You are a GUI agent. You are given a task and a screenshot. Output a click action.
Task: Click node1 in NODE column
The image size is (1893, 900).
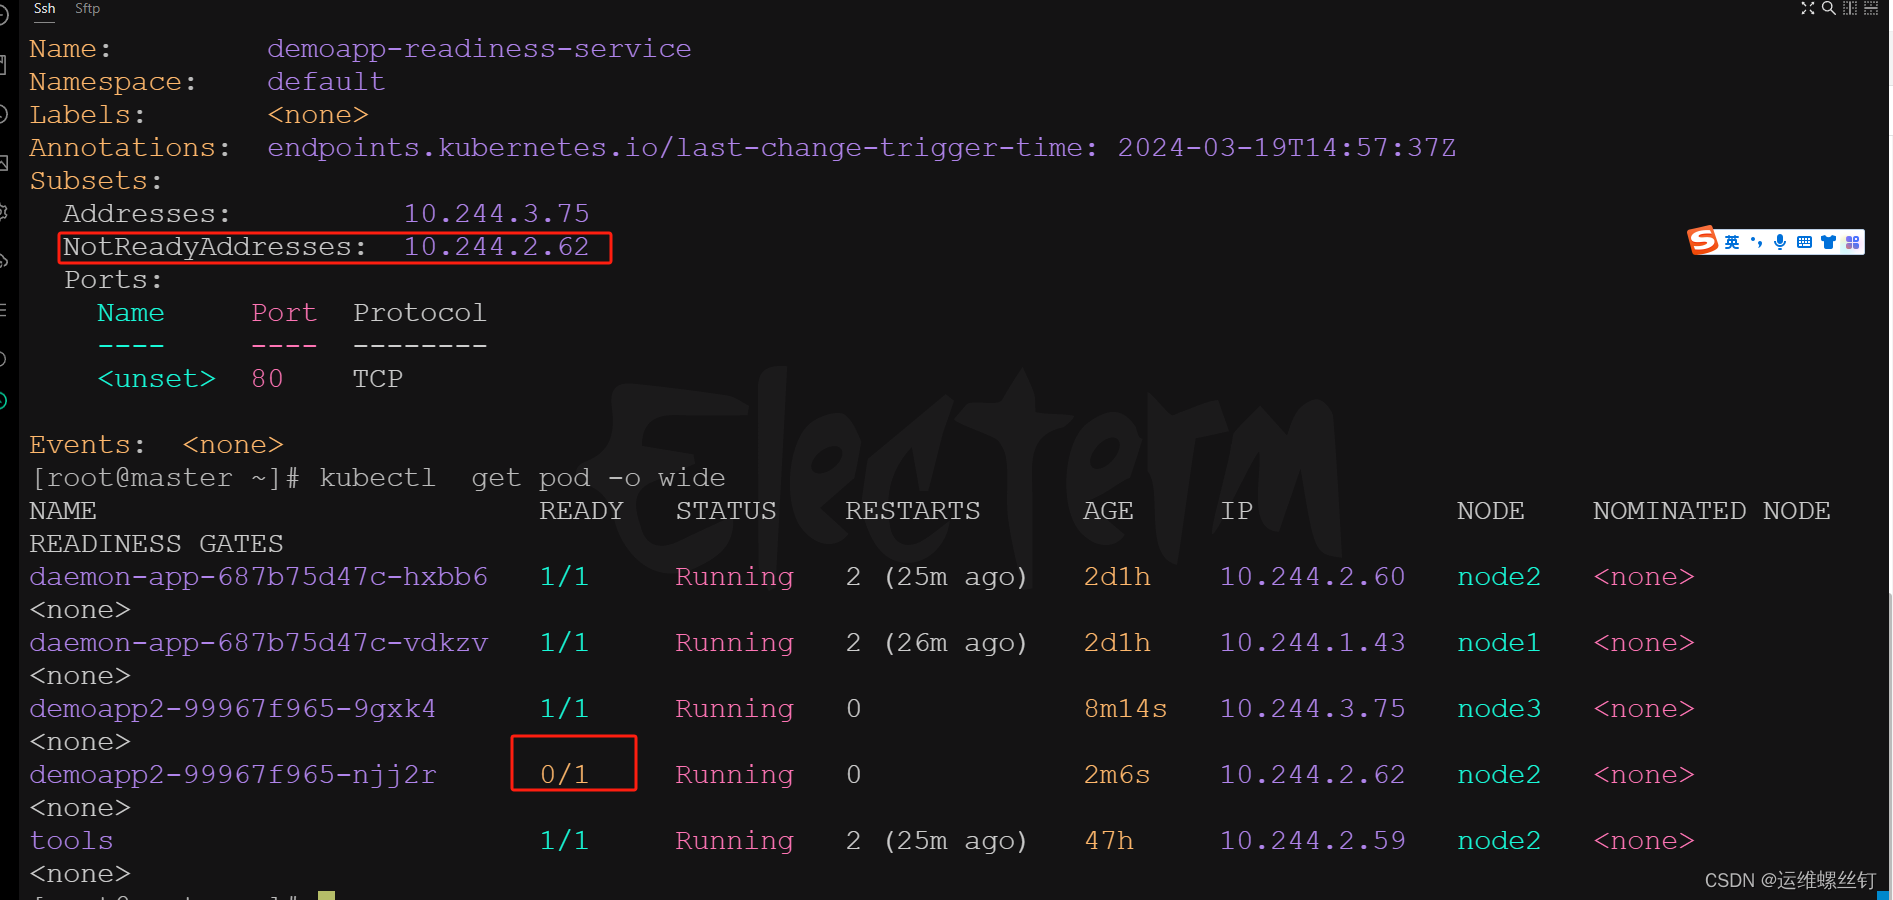coord(1499,643)
